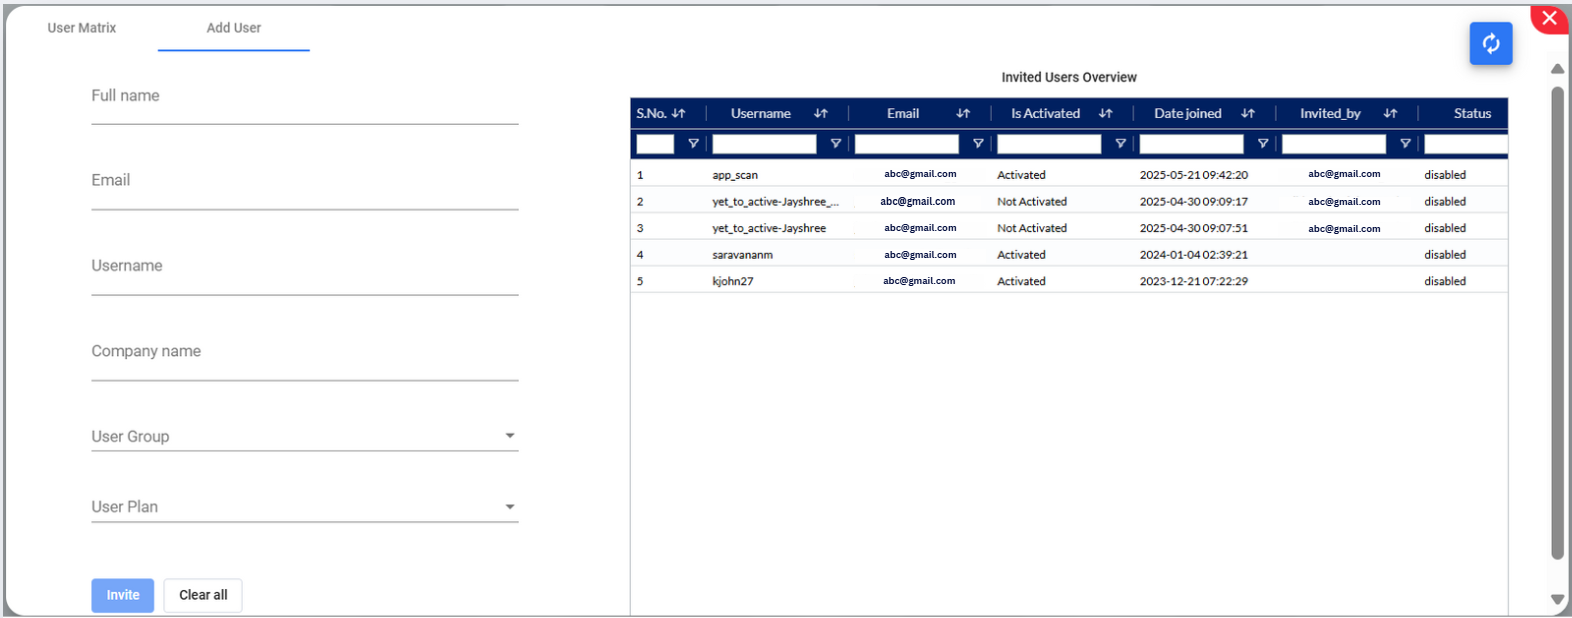Click the vertical scrollbar thumb

1557,320
